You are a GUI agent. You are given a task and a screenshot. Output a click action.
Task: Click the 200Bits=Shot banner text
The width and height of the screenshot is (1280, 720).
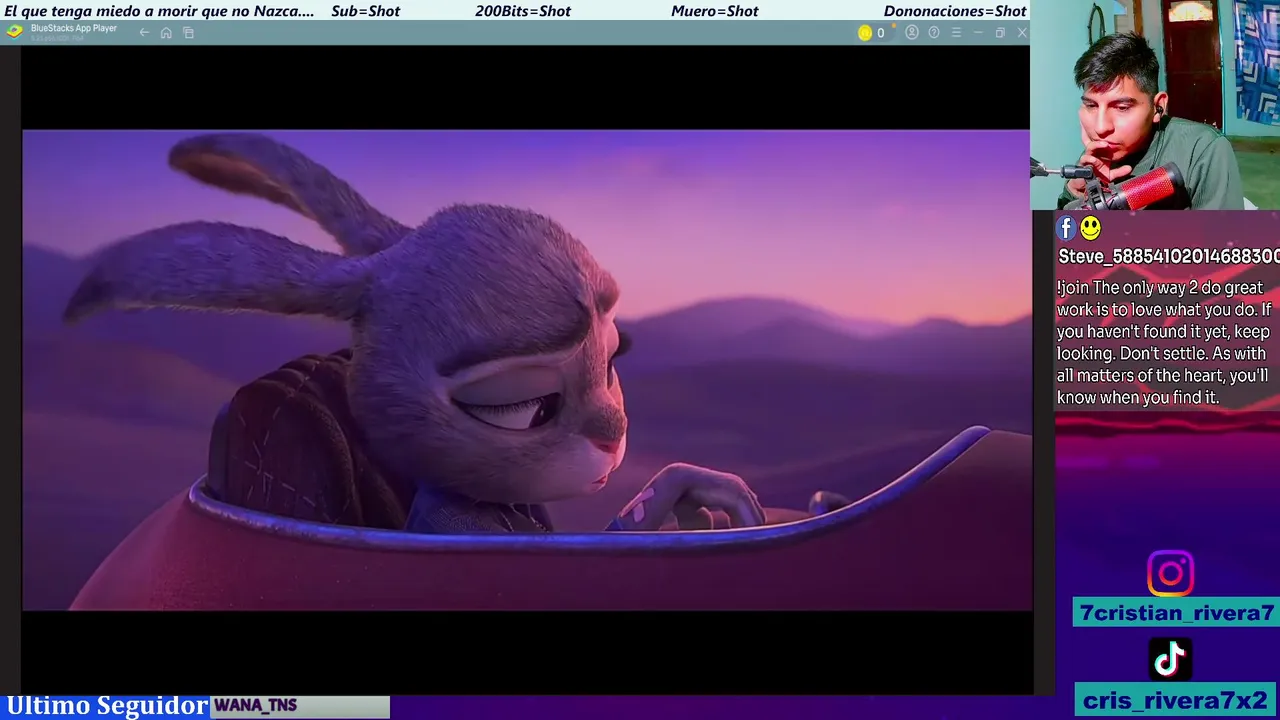coord(523,11)
